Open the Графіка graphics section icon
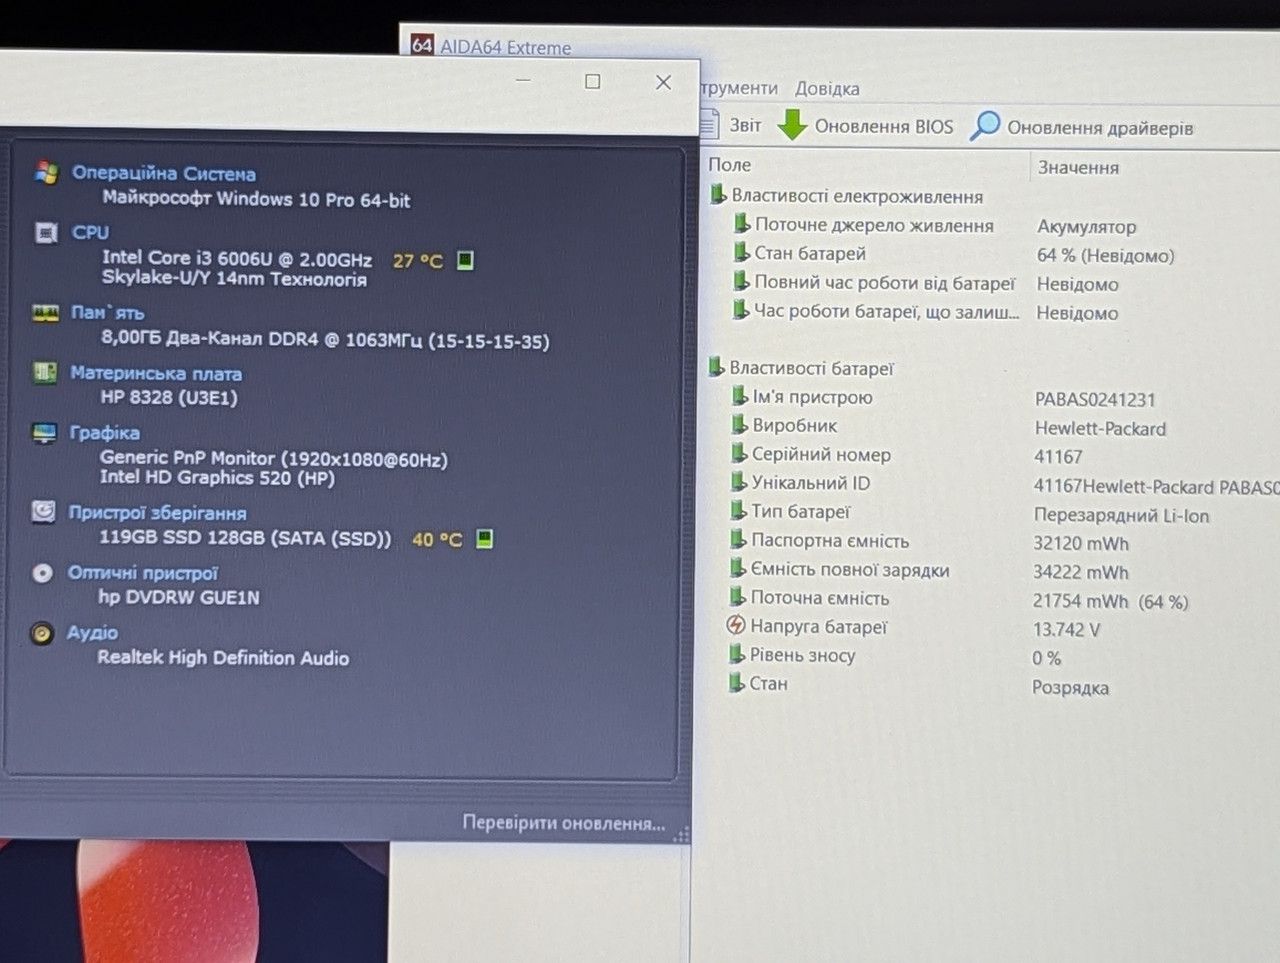This screenshot has height=963, width=1280. (44, 433)
